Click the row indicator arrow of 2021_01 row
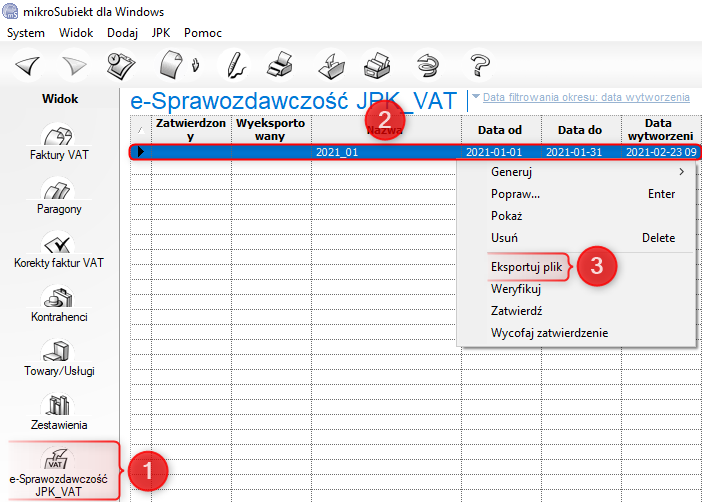702x502 pixels. [141, 152]
